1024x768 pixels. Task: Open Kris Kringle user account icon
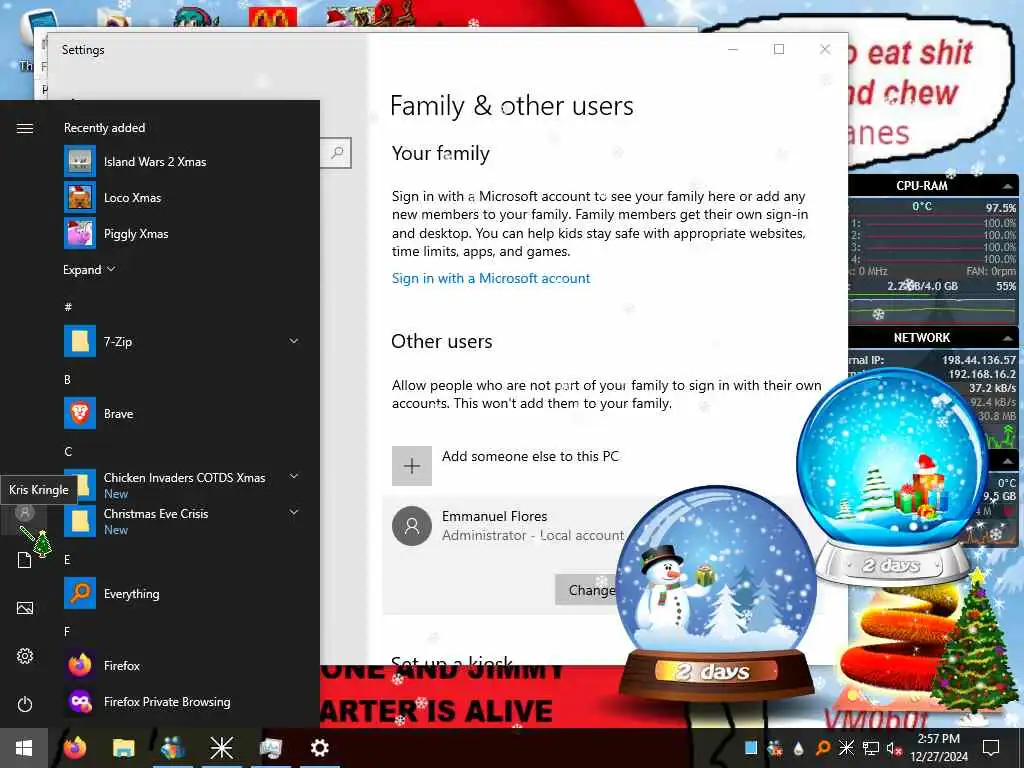pos(25,513)
